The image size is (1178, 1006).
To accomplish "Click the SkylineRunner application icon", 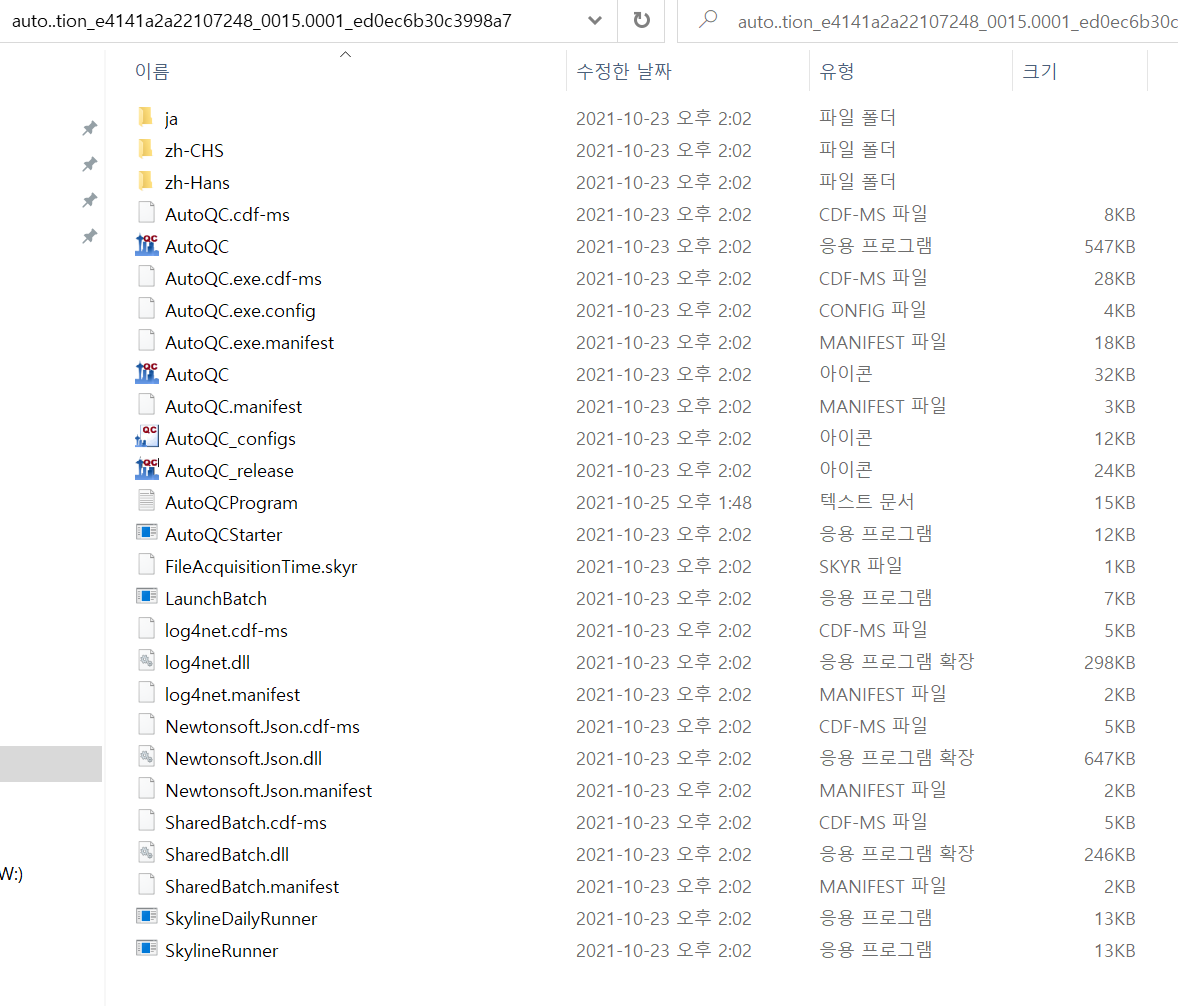I will click(x=147, y=950).
